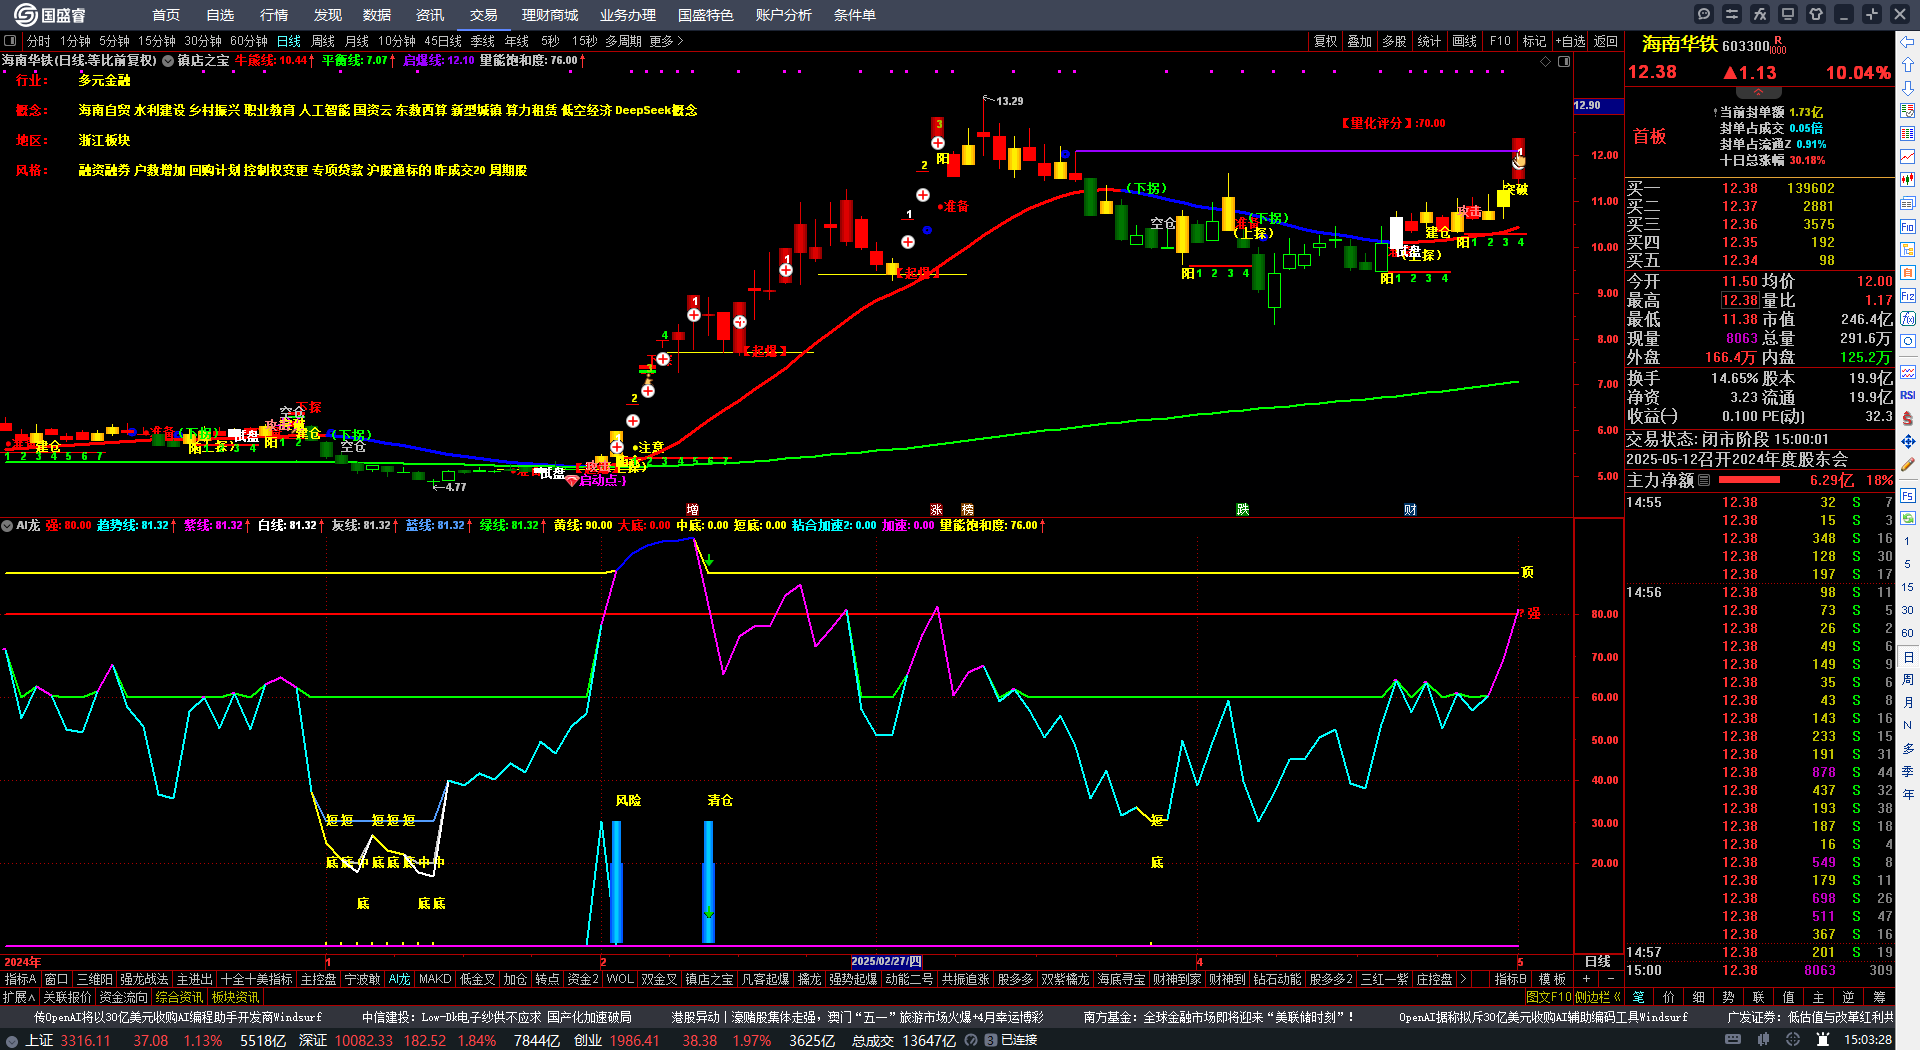This screenshot has height=1050, width=1920.
Task: Click the keyboard icon in status bar
Action: click(1733, 1040)
